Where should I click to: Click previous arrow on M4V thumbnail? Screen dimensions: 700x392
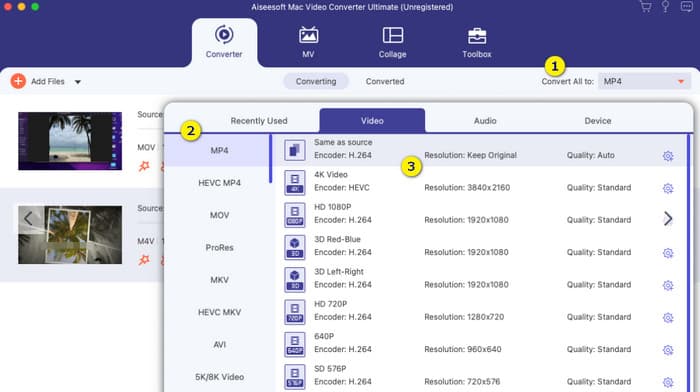coord(28,218)
